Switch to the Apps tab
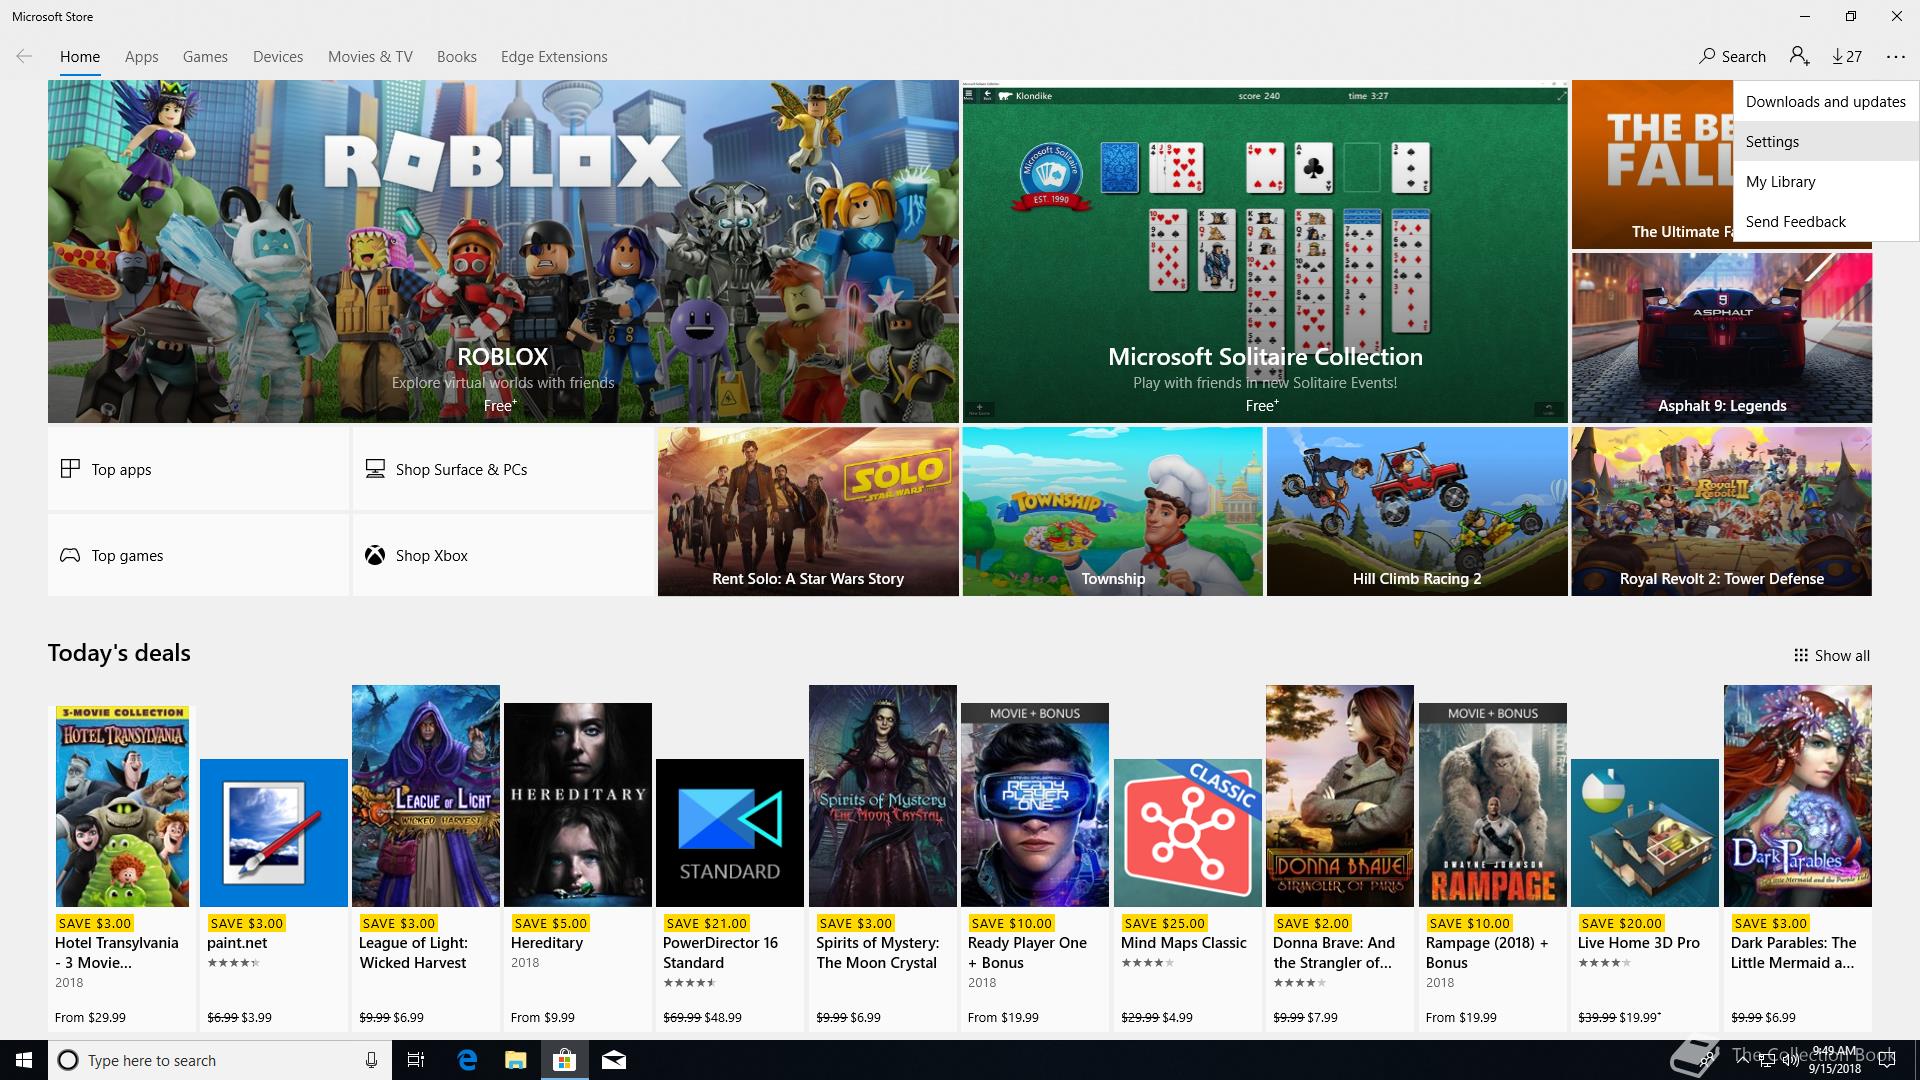 point(141,57)
